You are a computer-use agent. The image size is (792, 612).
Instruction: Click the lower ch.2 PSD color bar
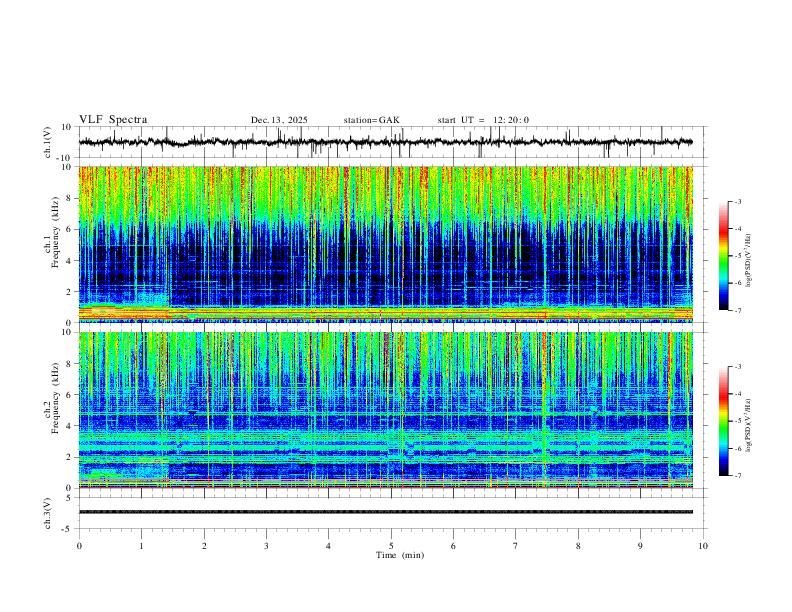[724, 421]
